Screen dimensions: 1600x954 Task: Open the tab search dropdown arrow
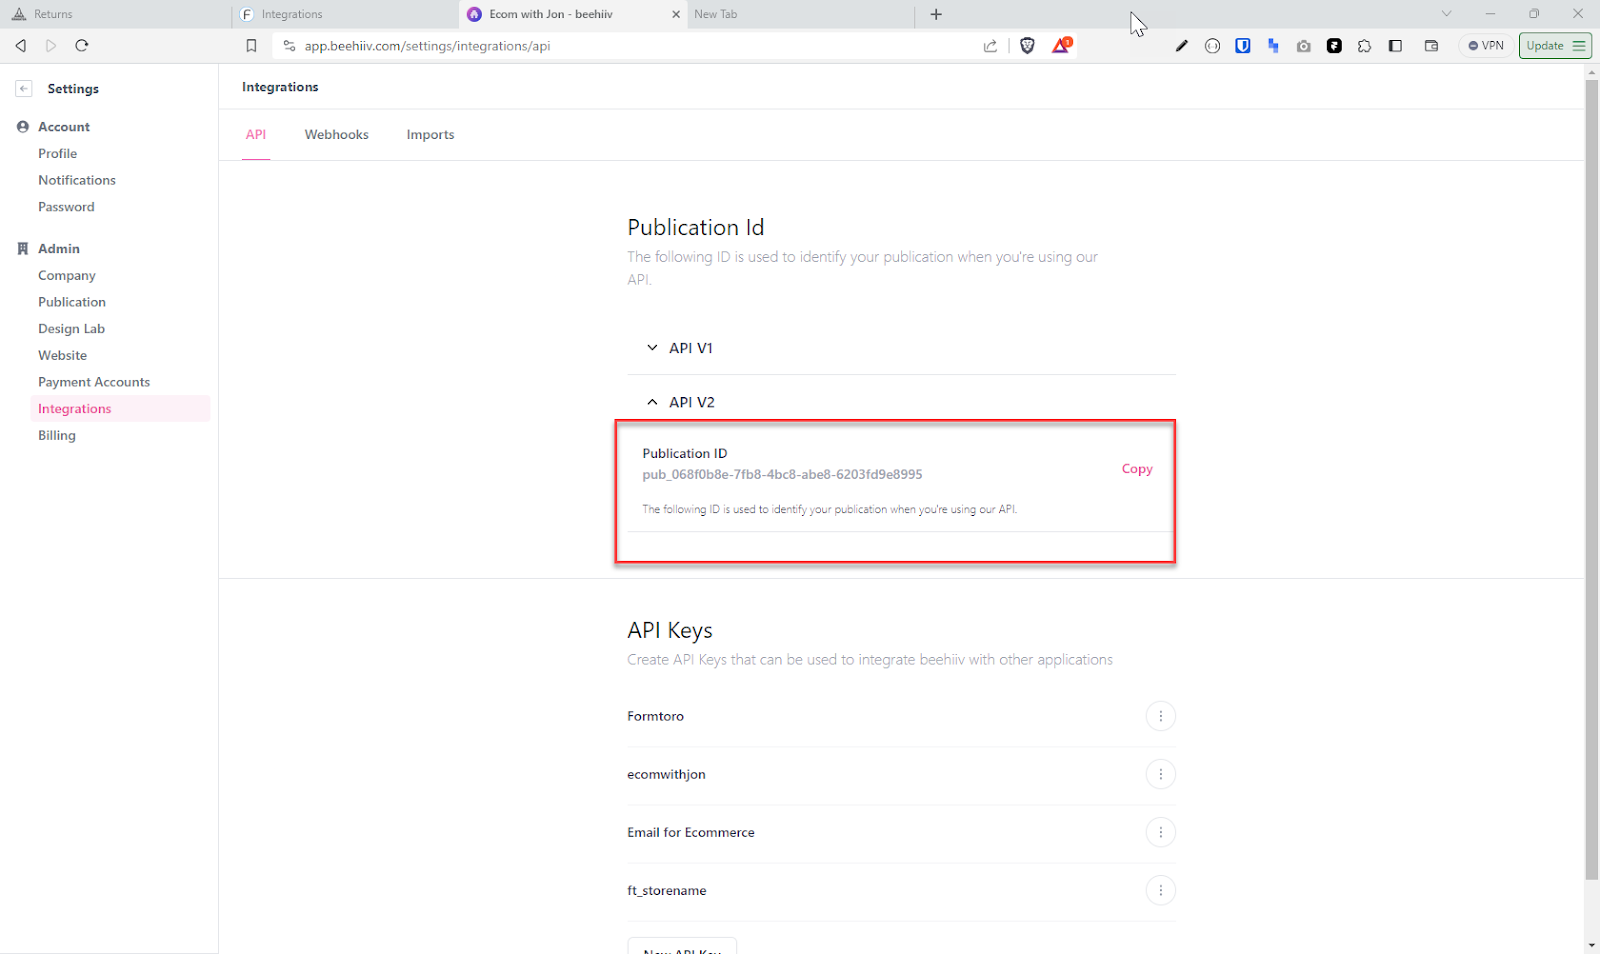pos(1446,14)
